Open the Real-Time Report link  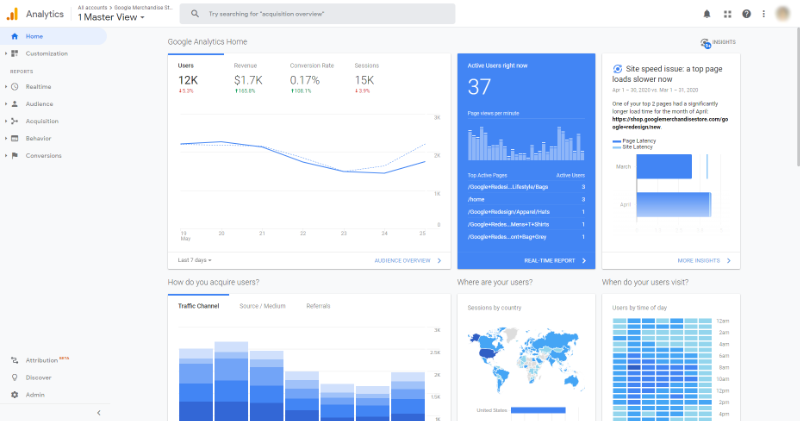pos(555,261)
